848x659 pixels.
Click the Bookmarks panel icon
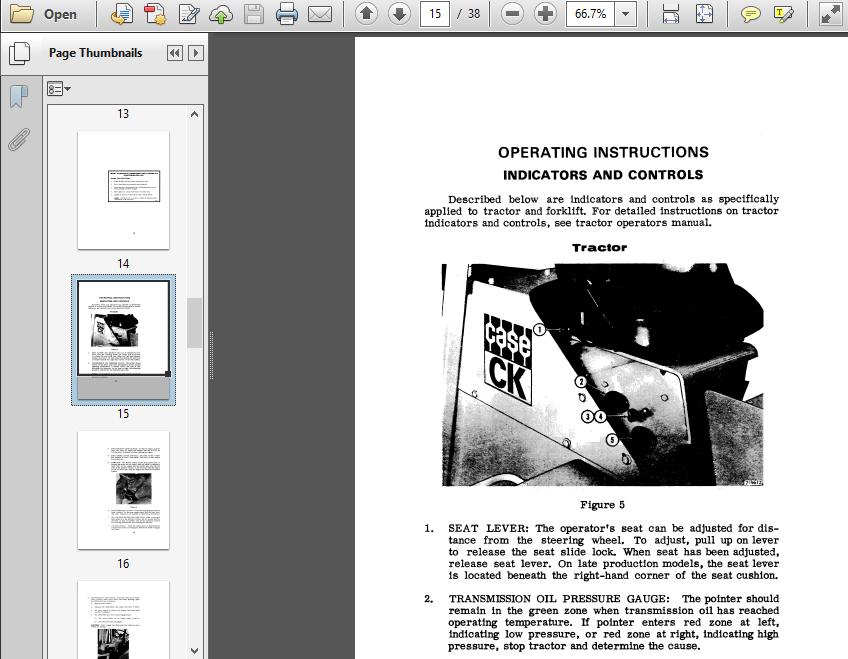19,96
